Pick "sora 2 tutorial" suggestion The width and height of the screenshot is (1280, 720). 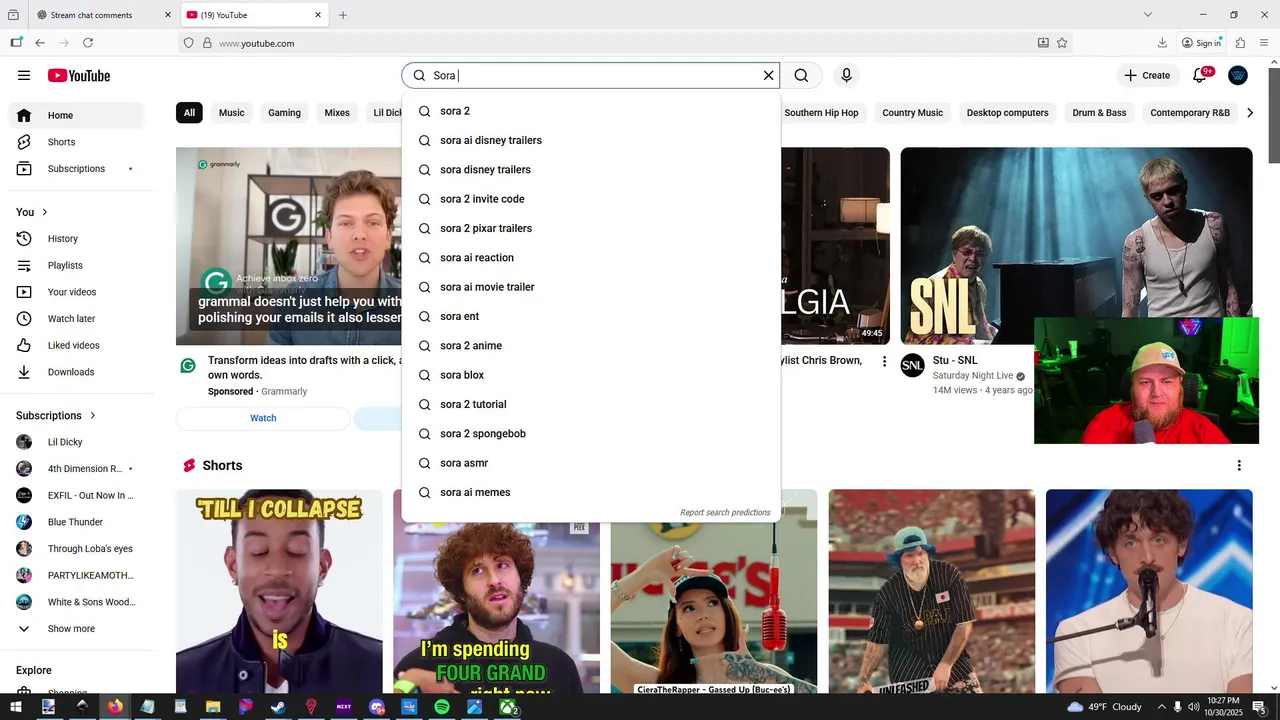click(591, 404)
